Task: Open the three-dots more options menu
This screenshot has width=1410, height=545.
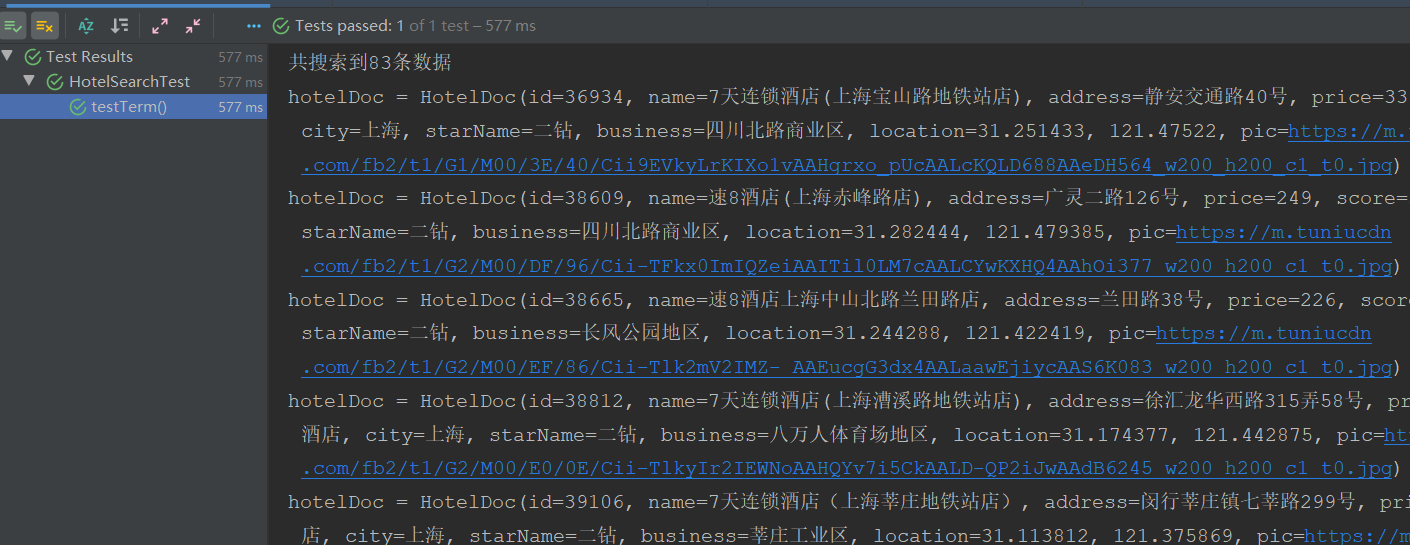Action: (253, 25)
